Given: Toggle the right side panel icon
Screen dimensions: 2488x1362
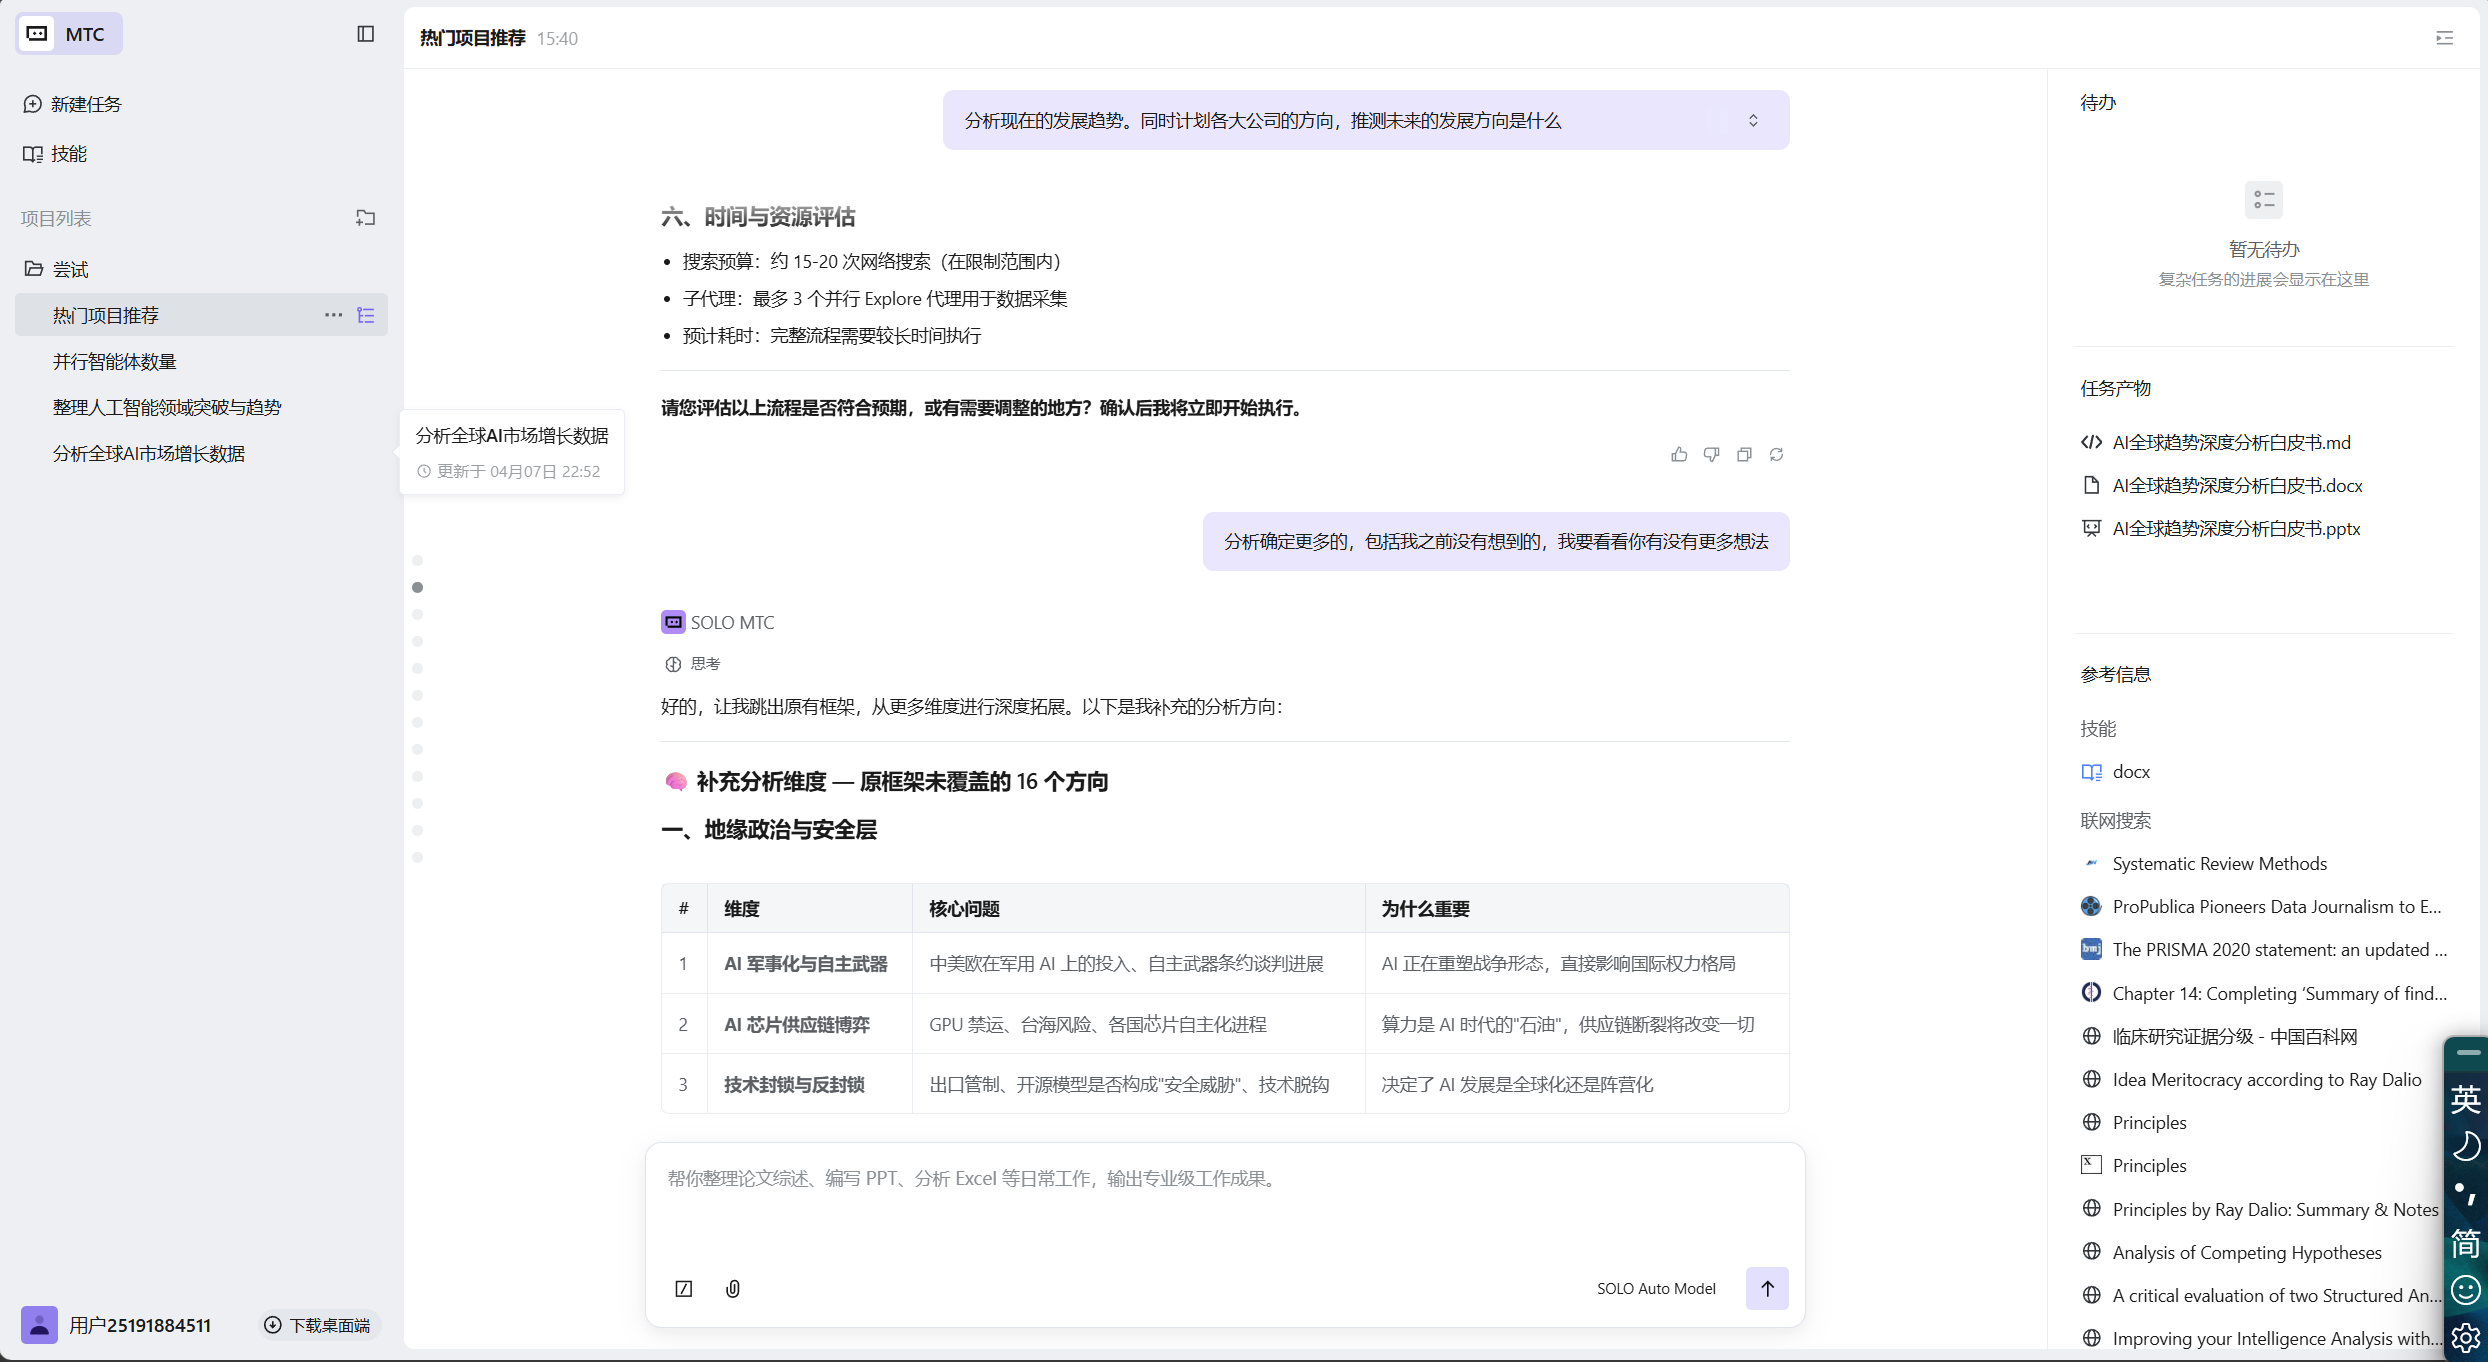Looking at the screenshot, I should [2444, 38].
